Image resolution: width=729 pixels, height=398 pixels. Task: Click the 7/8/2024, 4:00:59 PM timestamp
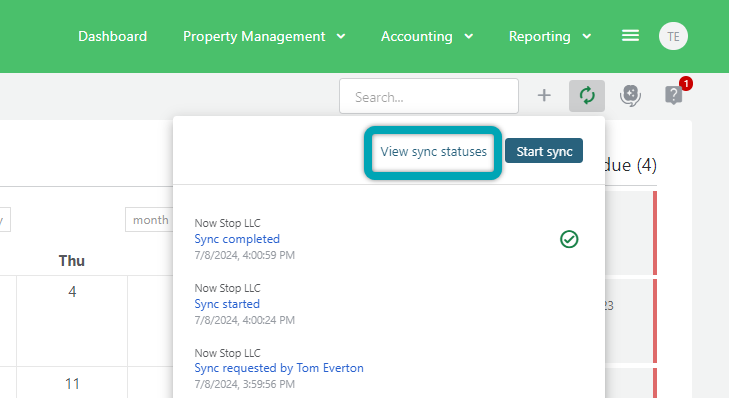pos(245,255)
